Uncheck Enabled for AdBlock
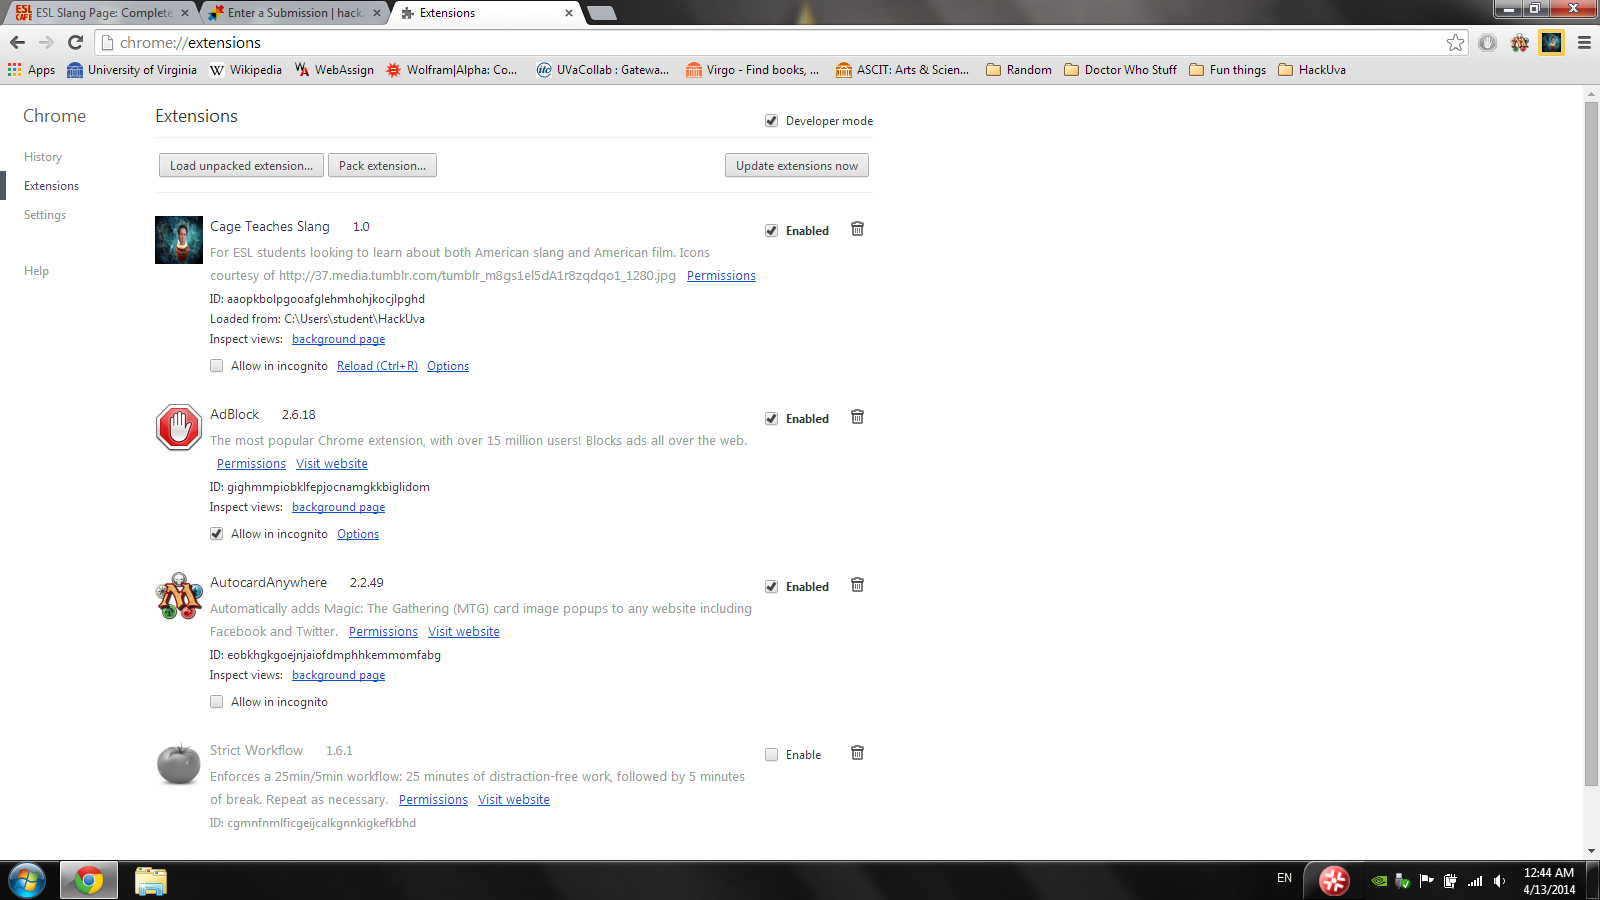1600x900 pixels. pyautogui.click(x=772, y=419)
